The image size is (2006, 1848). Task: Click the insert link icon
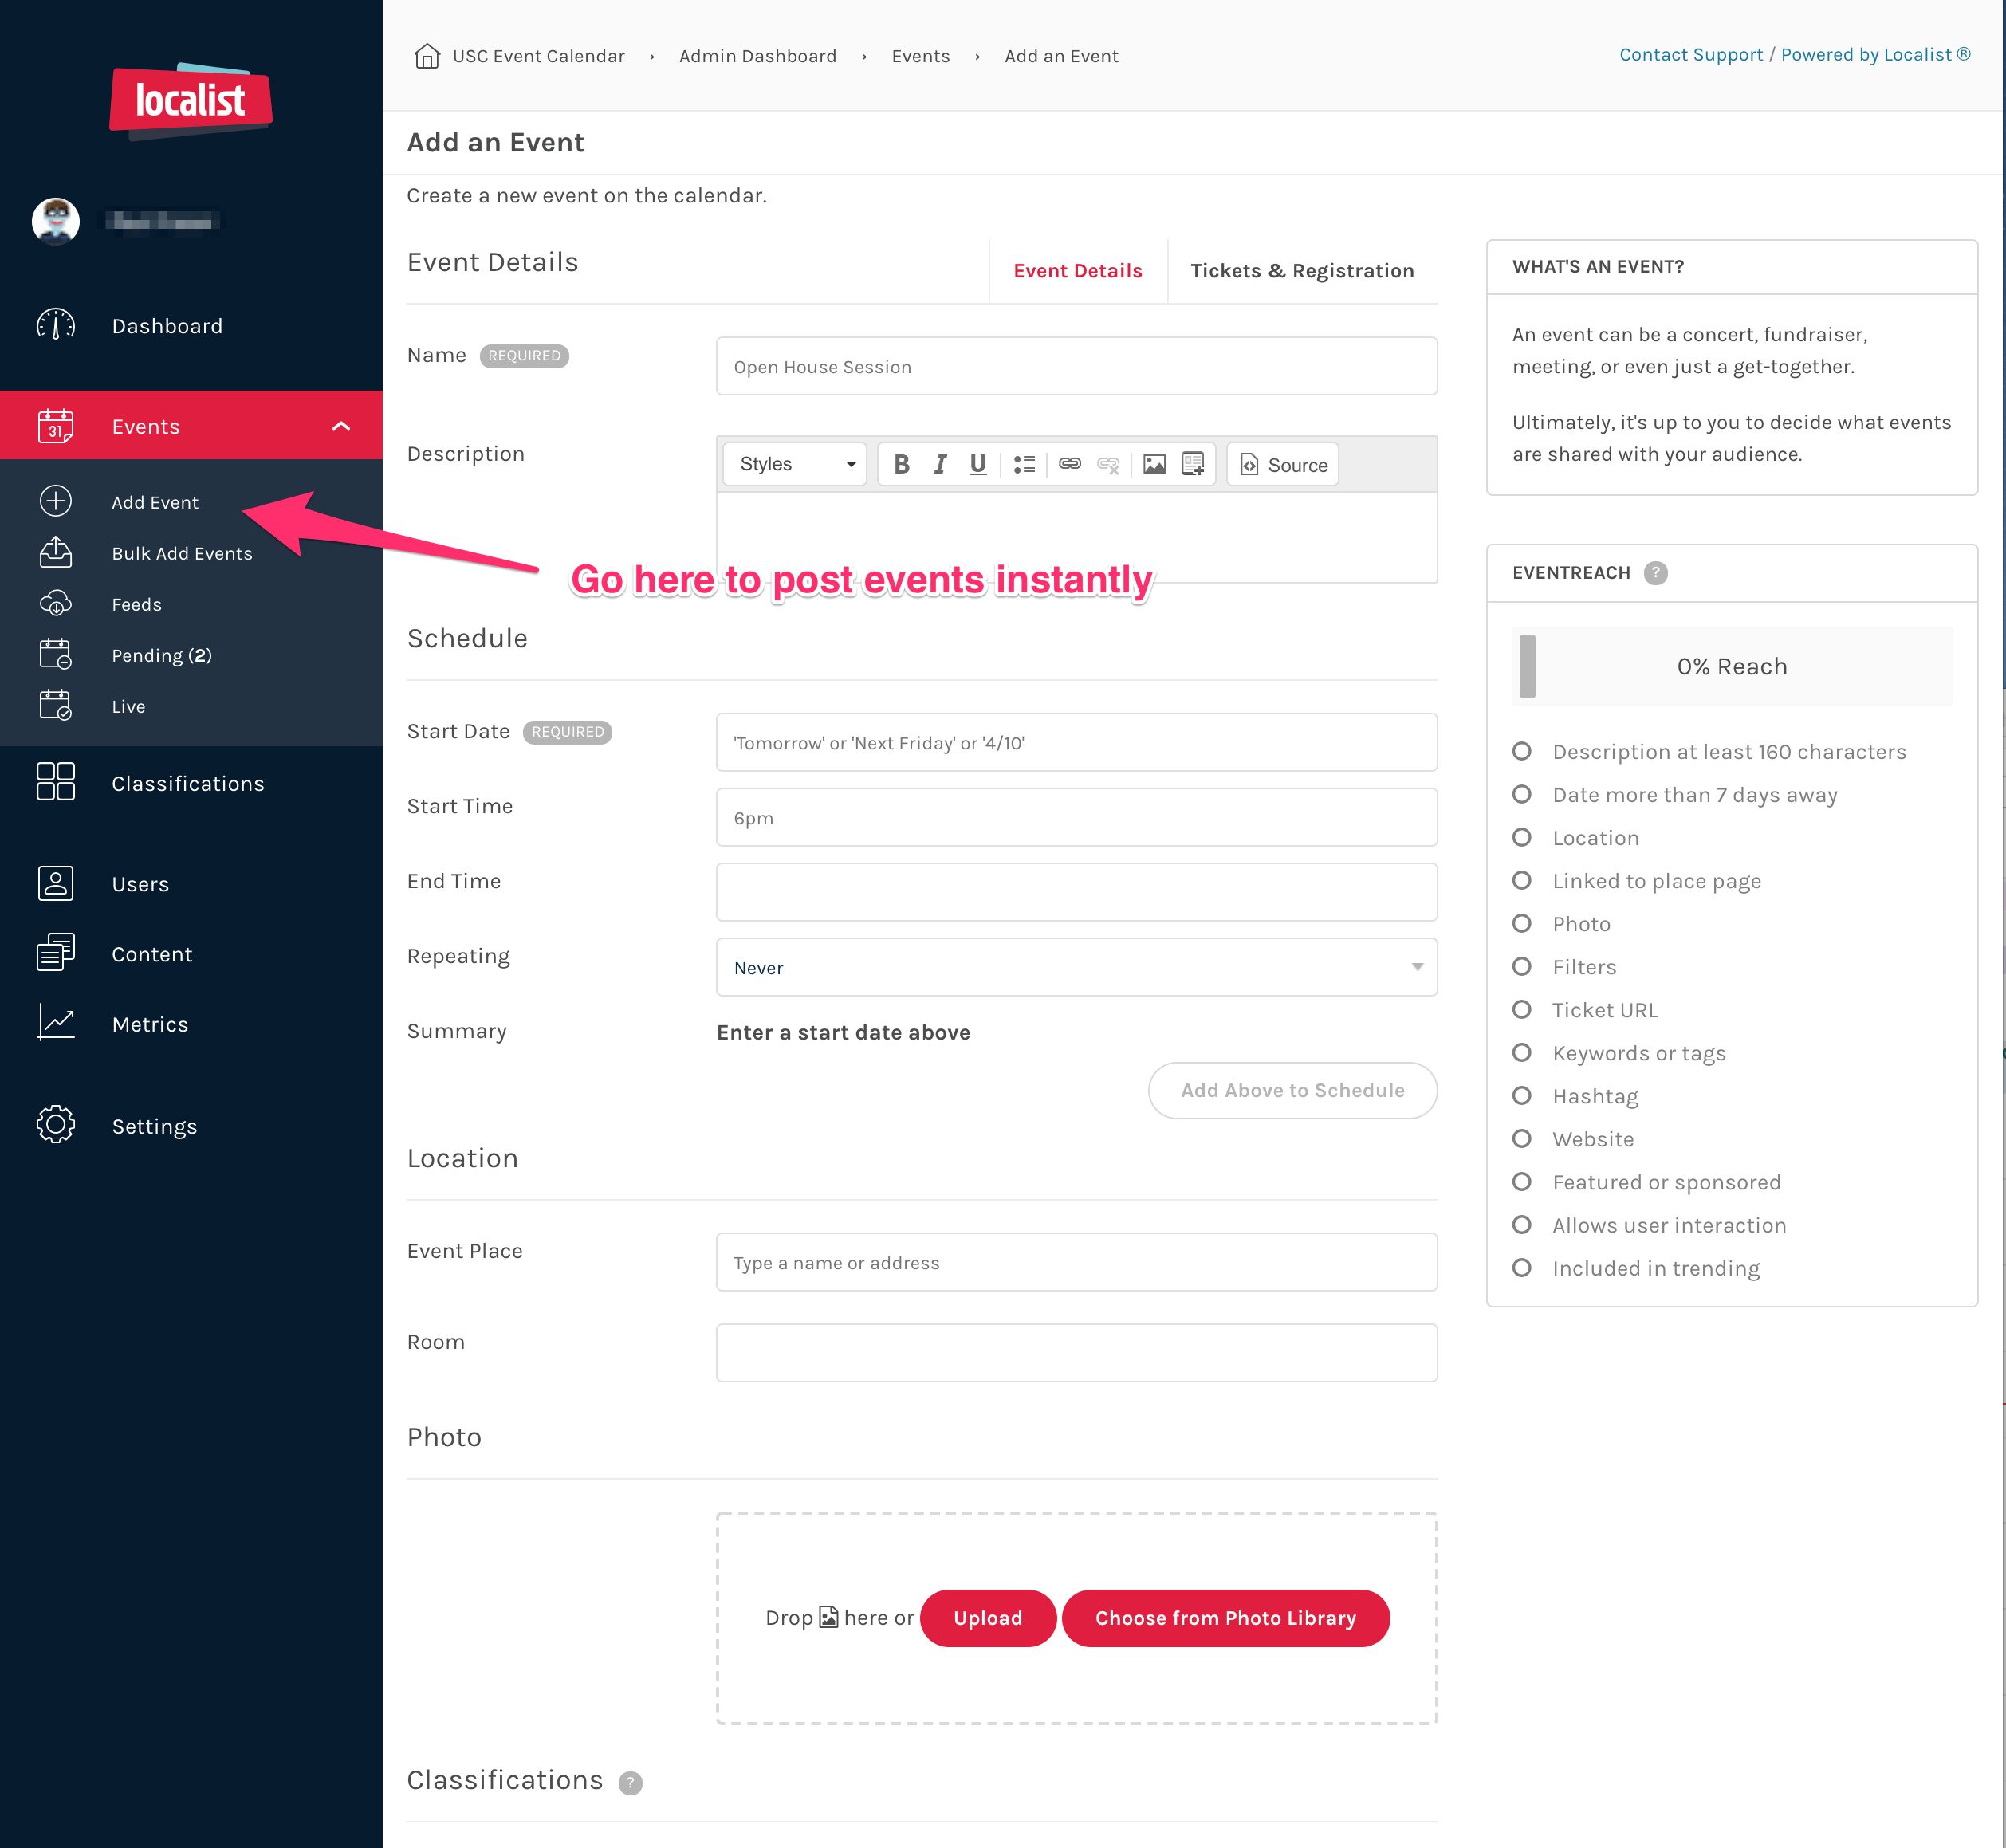[1070, 464]
